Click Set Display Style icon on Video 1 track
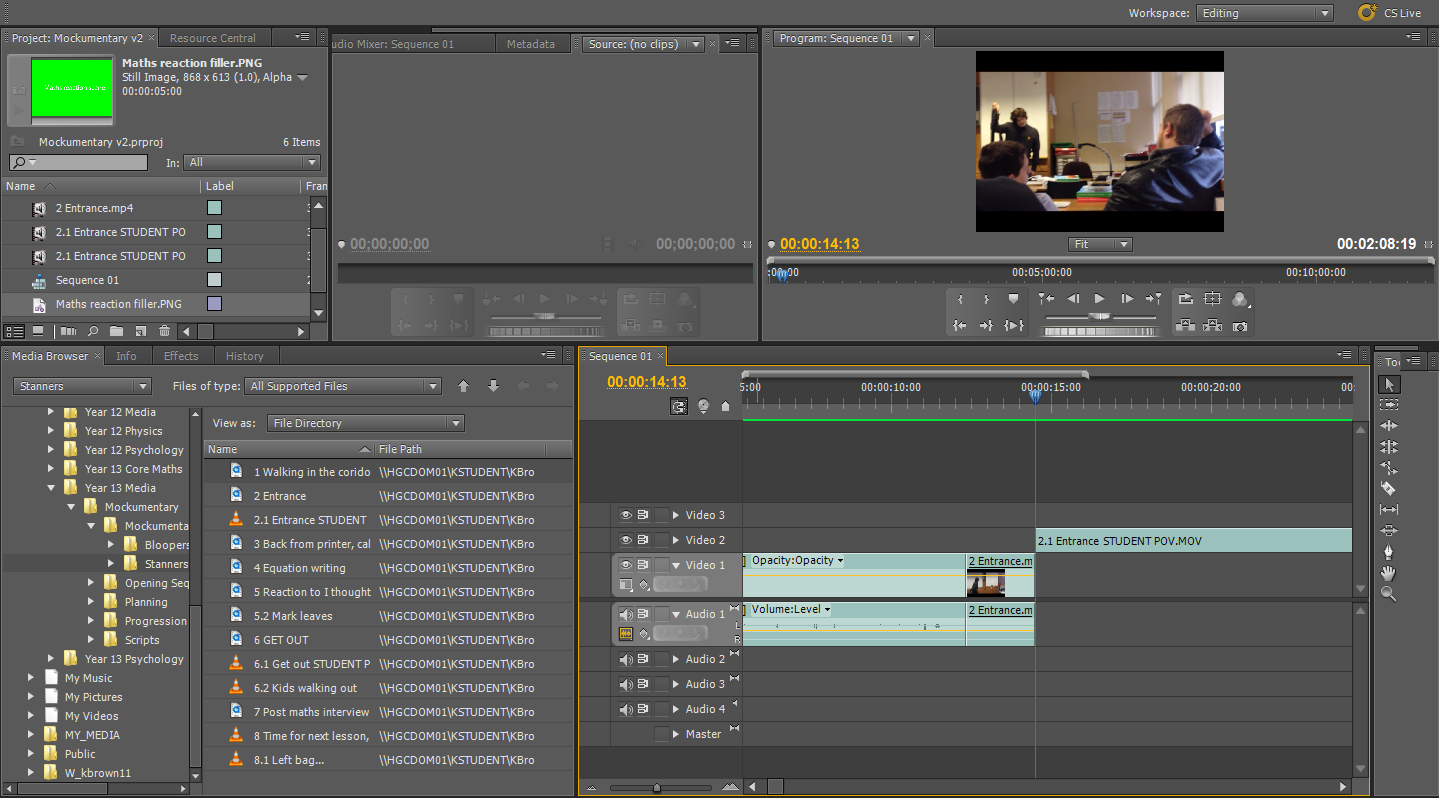This screenshot has height=798, width=1439. (x=626, y=584)
